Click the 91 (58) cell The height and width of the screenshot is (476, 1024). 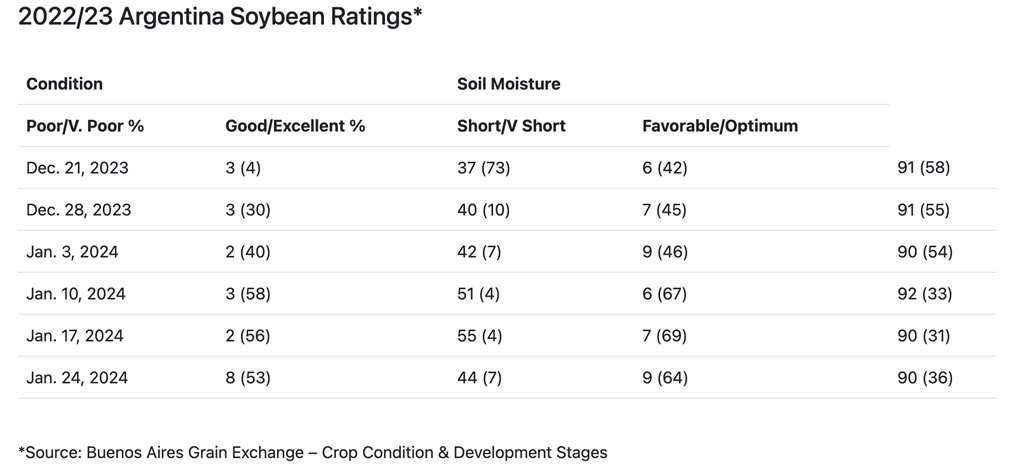pos(924,168)
